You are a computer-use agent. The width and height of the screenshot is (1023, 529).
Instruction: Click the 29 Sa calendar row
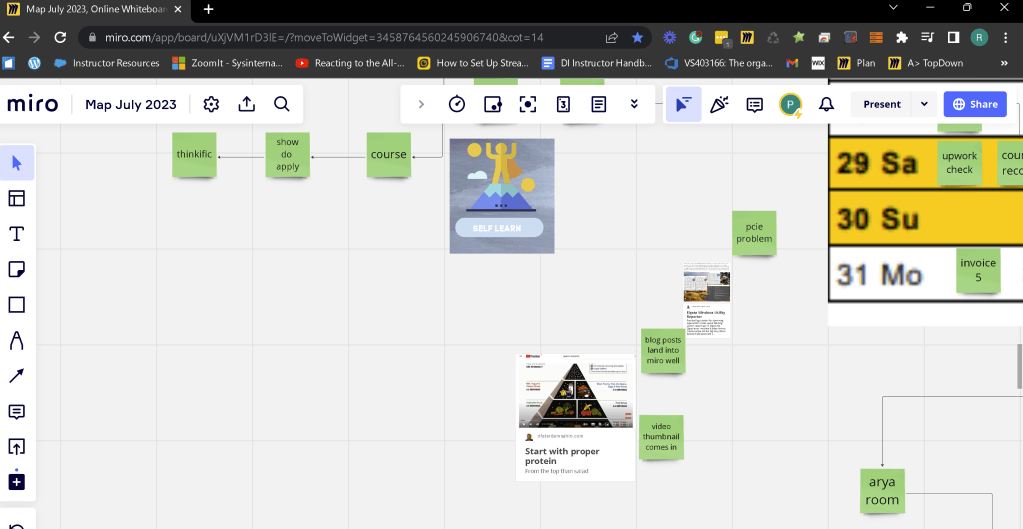pos(925,163)
